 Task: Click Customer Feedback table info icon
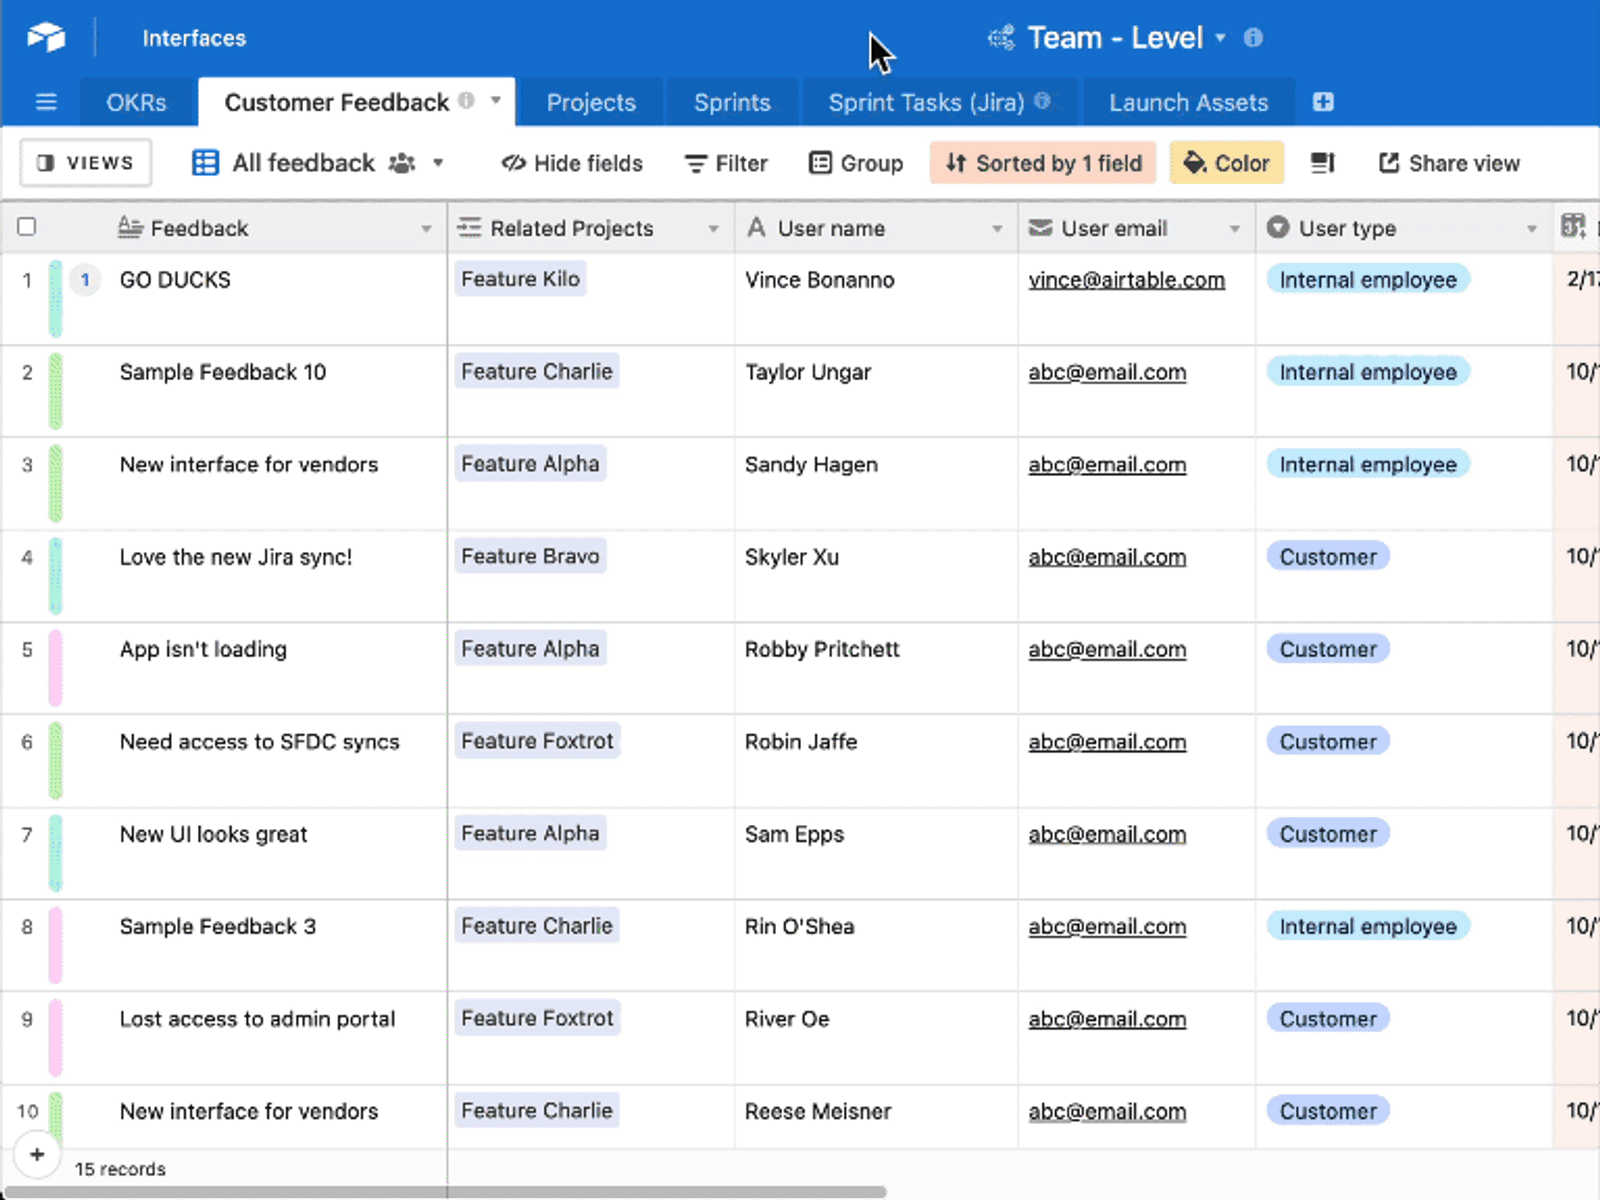pos(466,101)
